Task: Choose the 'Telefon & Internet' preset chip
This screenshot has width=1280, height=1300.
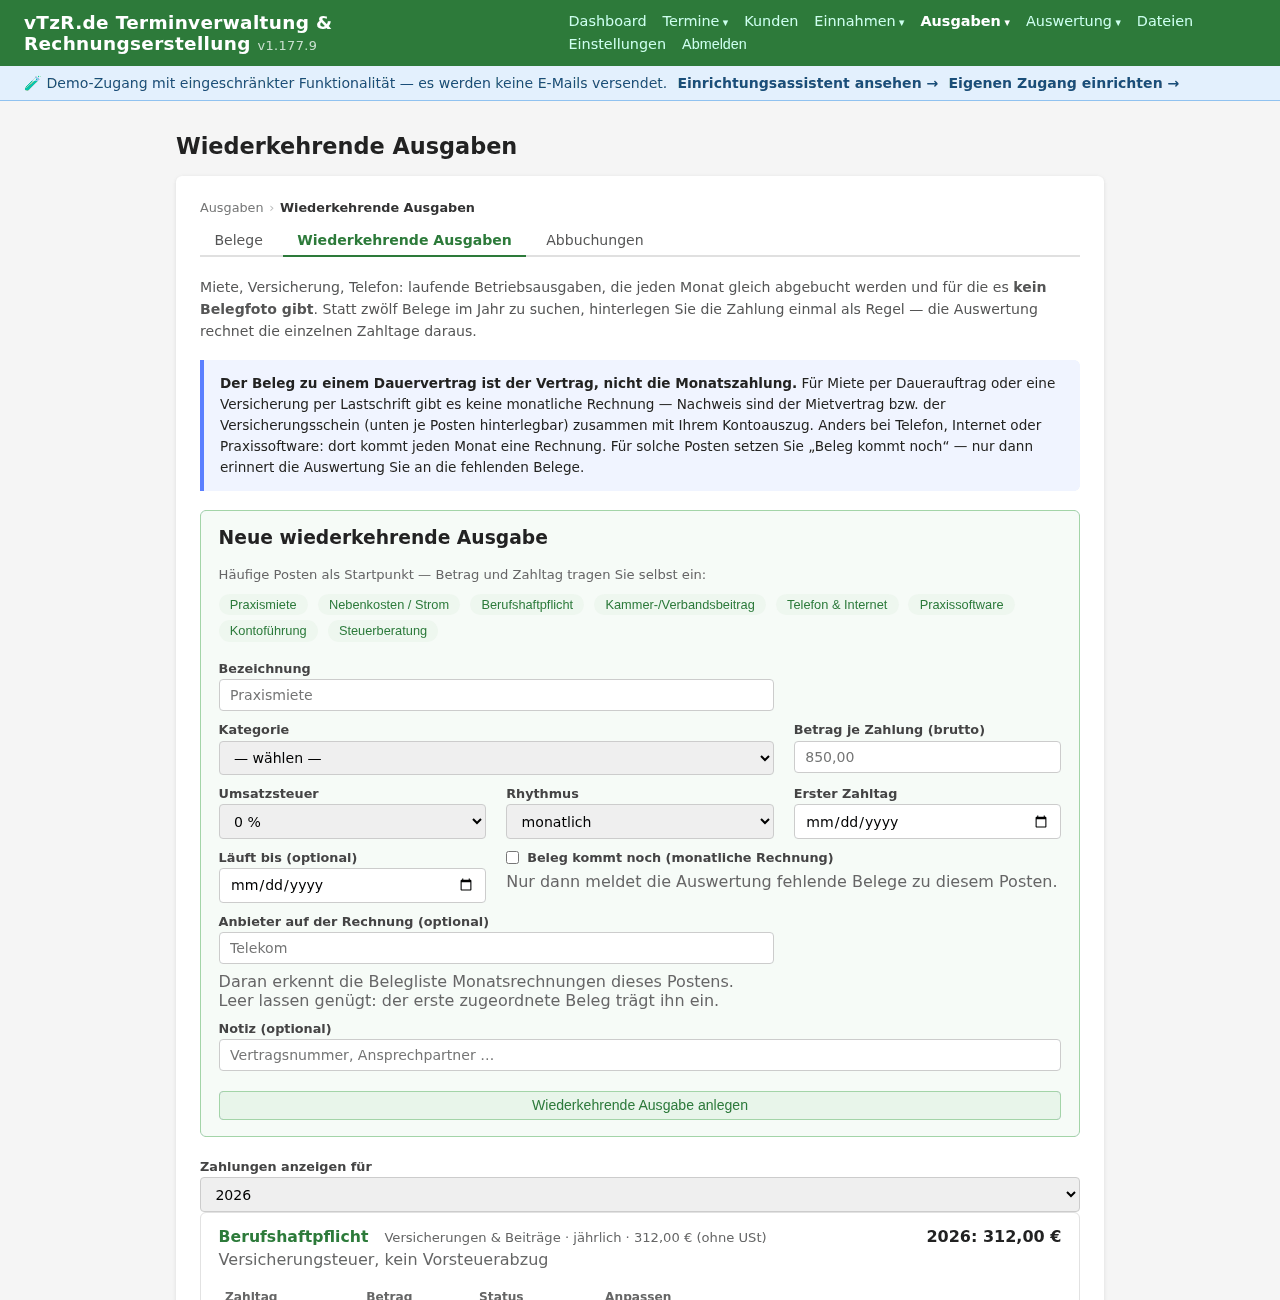Action: (837, 605)
